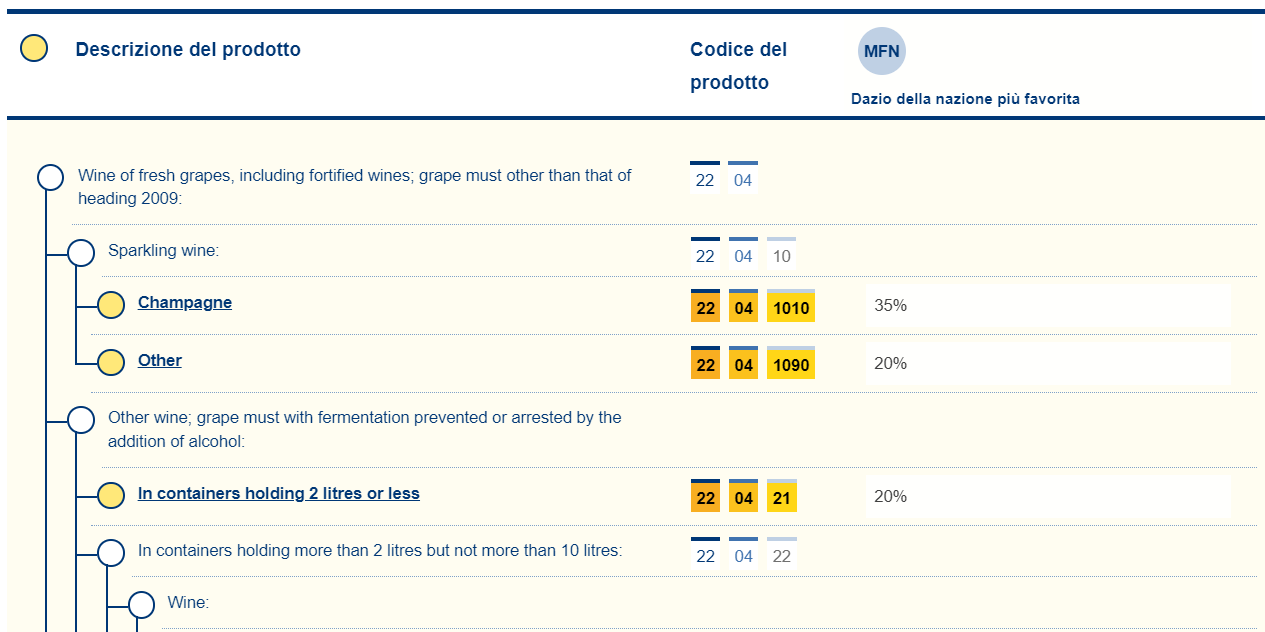
Task: Click the Descrizione del prodotto column header
Action: [x=188, y=49]
